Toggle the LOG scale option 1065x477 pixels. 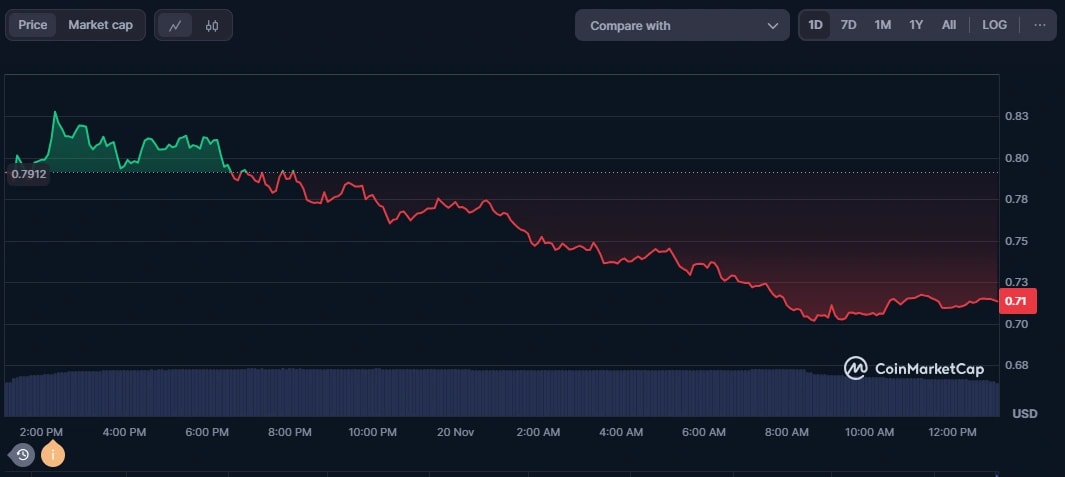[994, 25]
